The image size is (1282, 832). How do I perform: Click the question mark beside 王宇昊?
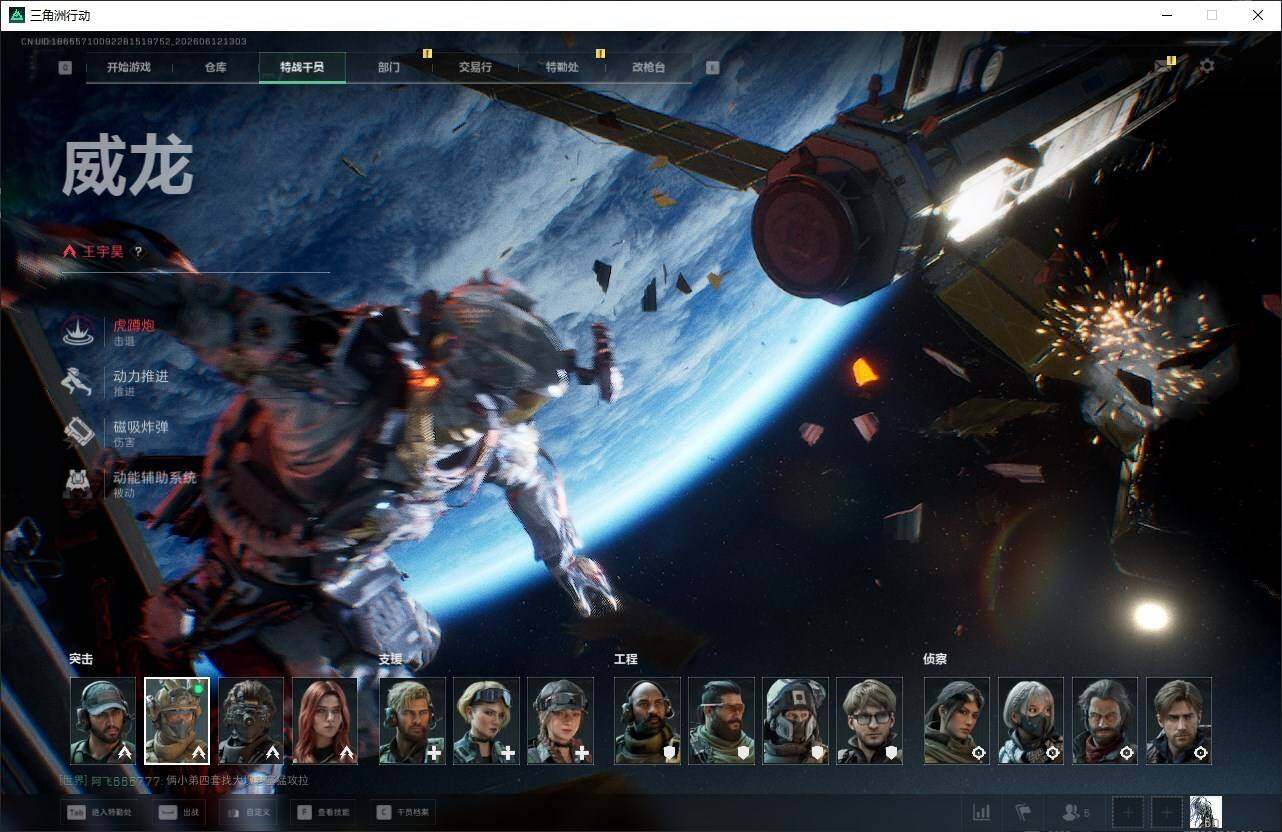tap(138, 252)
